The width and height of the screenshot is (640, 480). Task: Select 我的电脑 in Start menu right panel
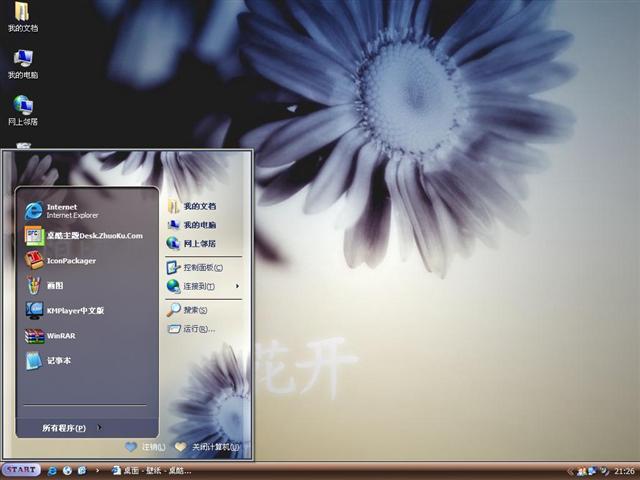tap(198, 225)
